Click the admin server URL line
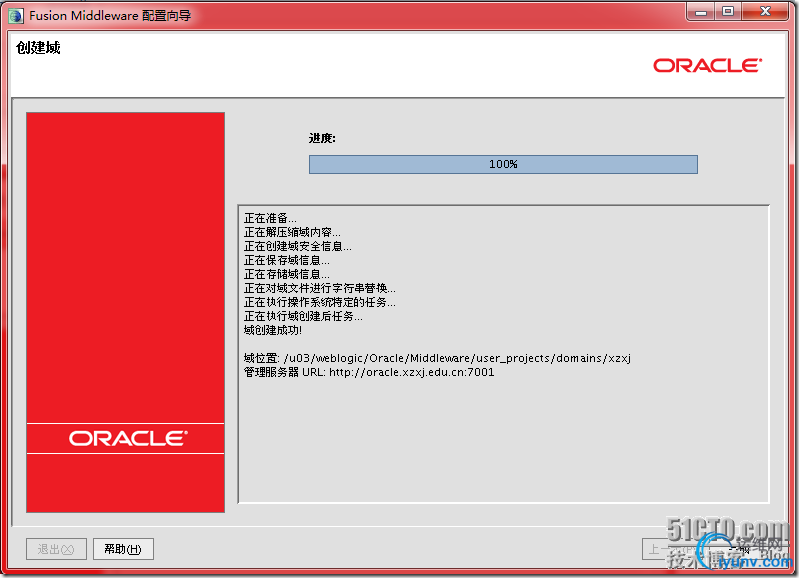The width and height of the screenshot is (799, 578). click(369, 372)
